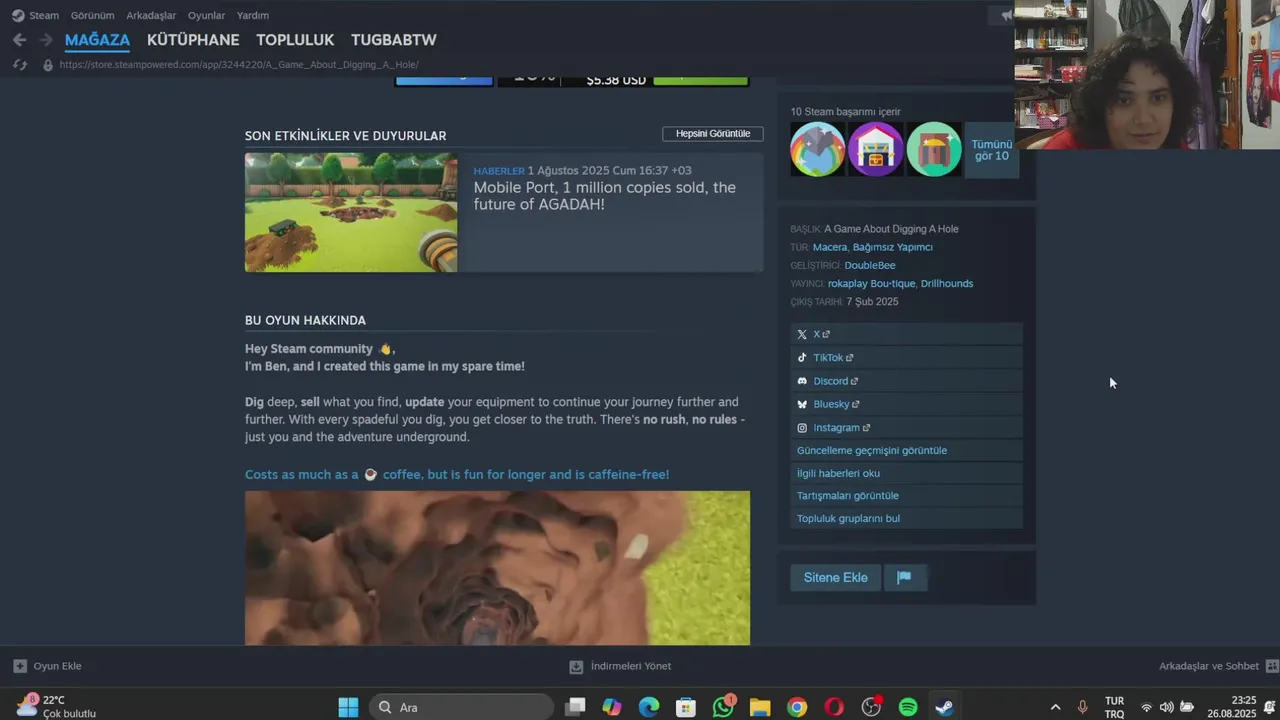Open Microsoft Edge from the taskbar
This screenshot has height=720, width=1280.
tap(649, 707)
